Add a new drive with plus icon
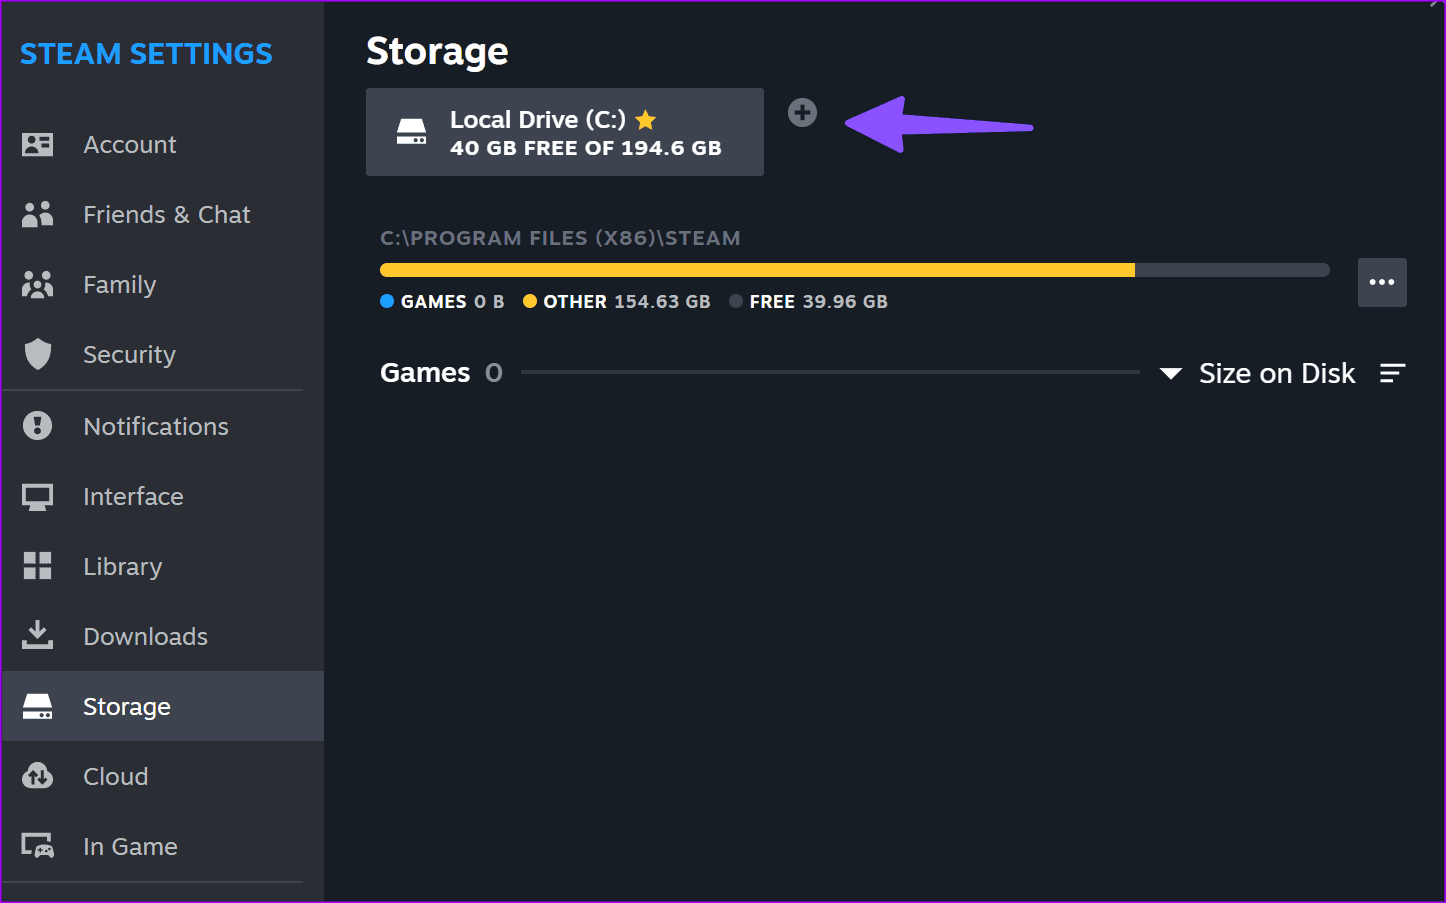Screen dimensions: 1446x903 click(802, 113)
